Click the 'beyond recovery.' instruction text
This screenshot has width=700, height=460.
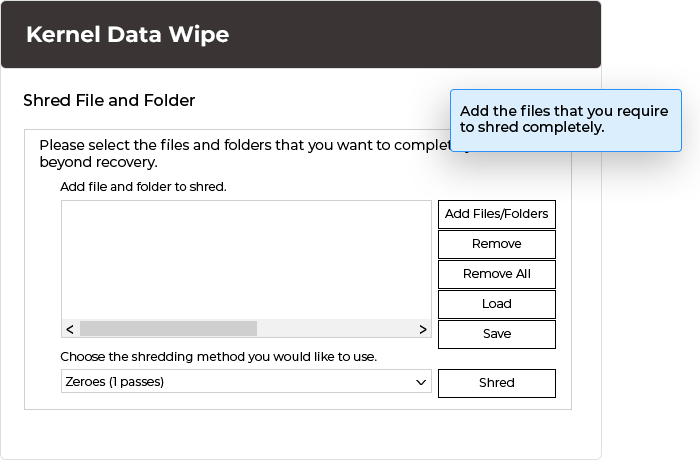[98, 162]
